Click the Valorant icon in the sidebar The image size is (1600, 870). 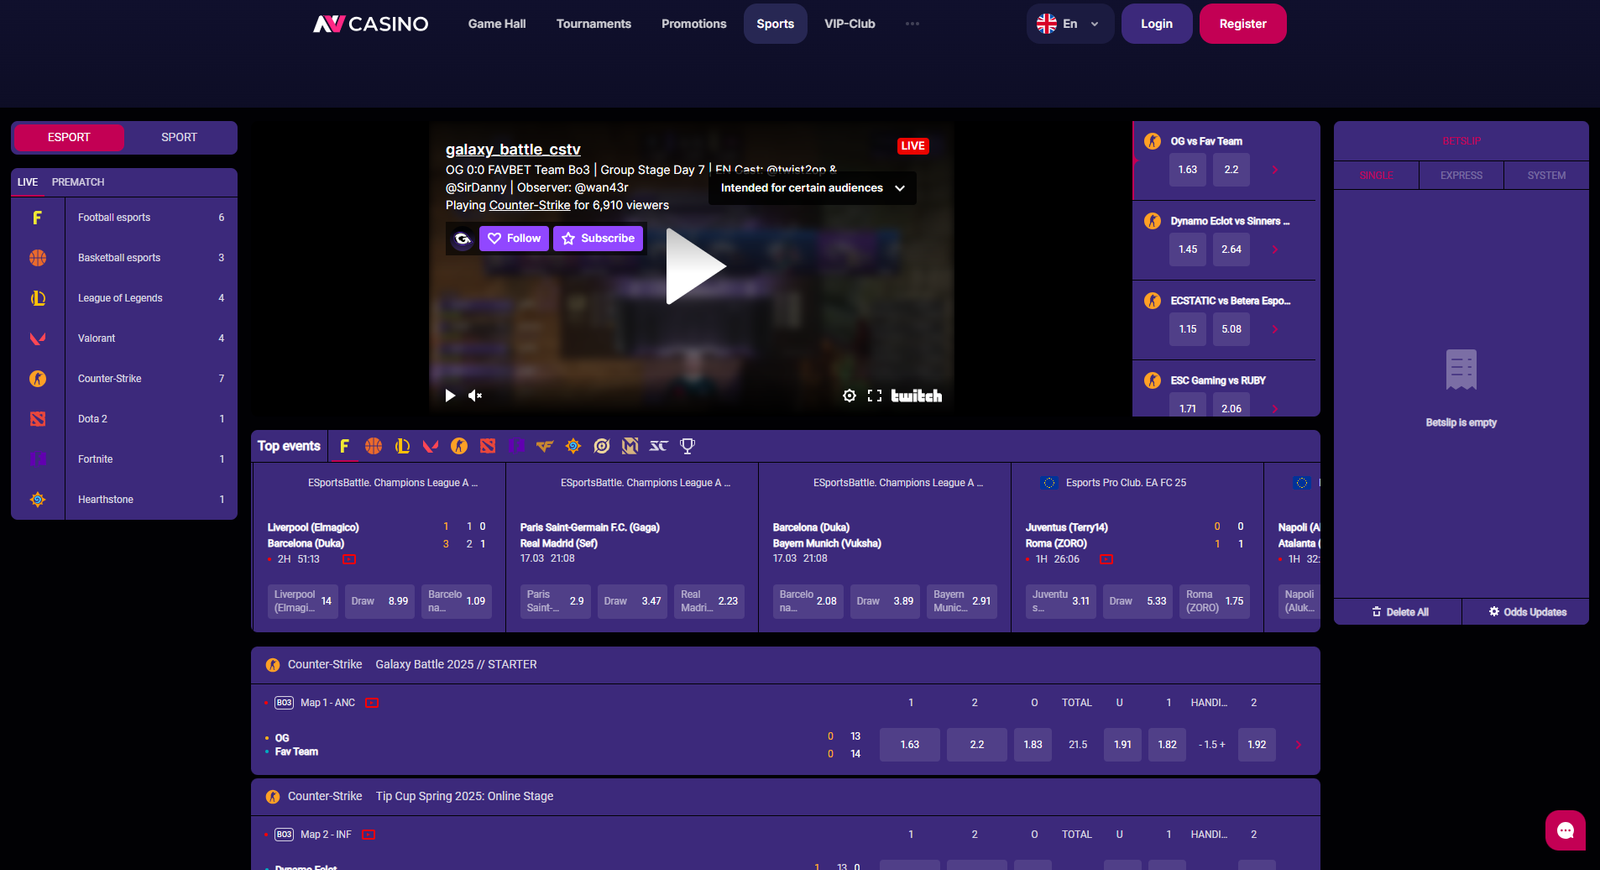(x=38, y=339)
